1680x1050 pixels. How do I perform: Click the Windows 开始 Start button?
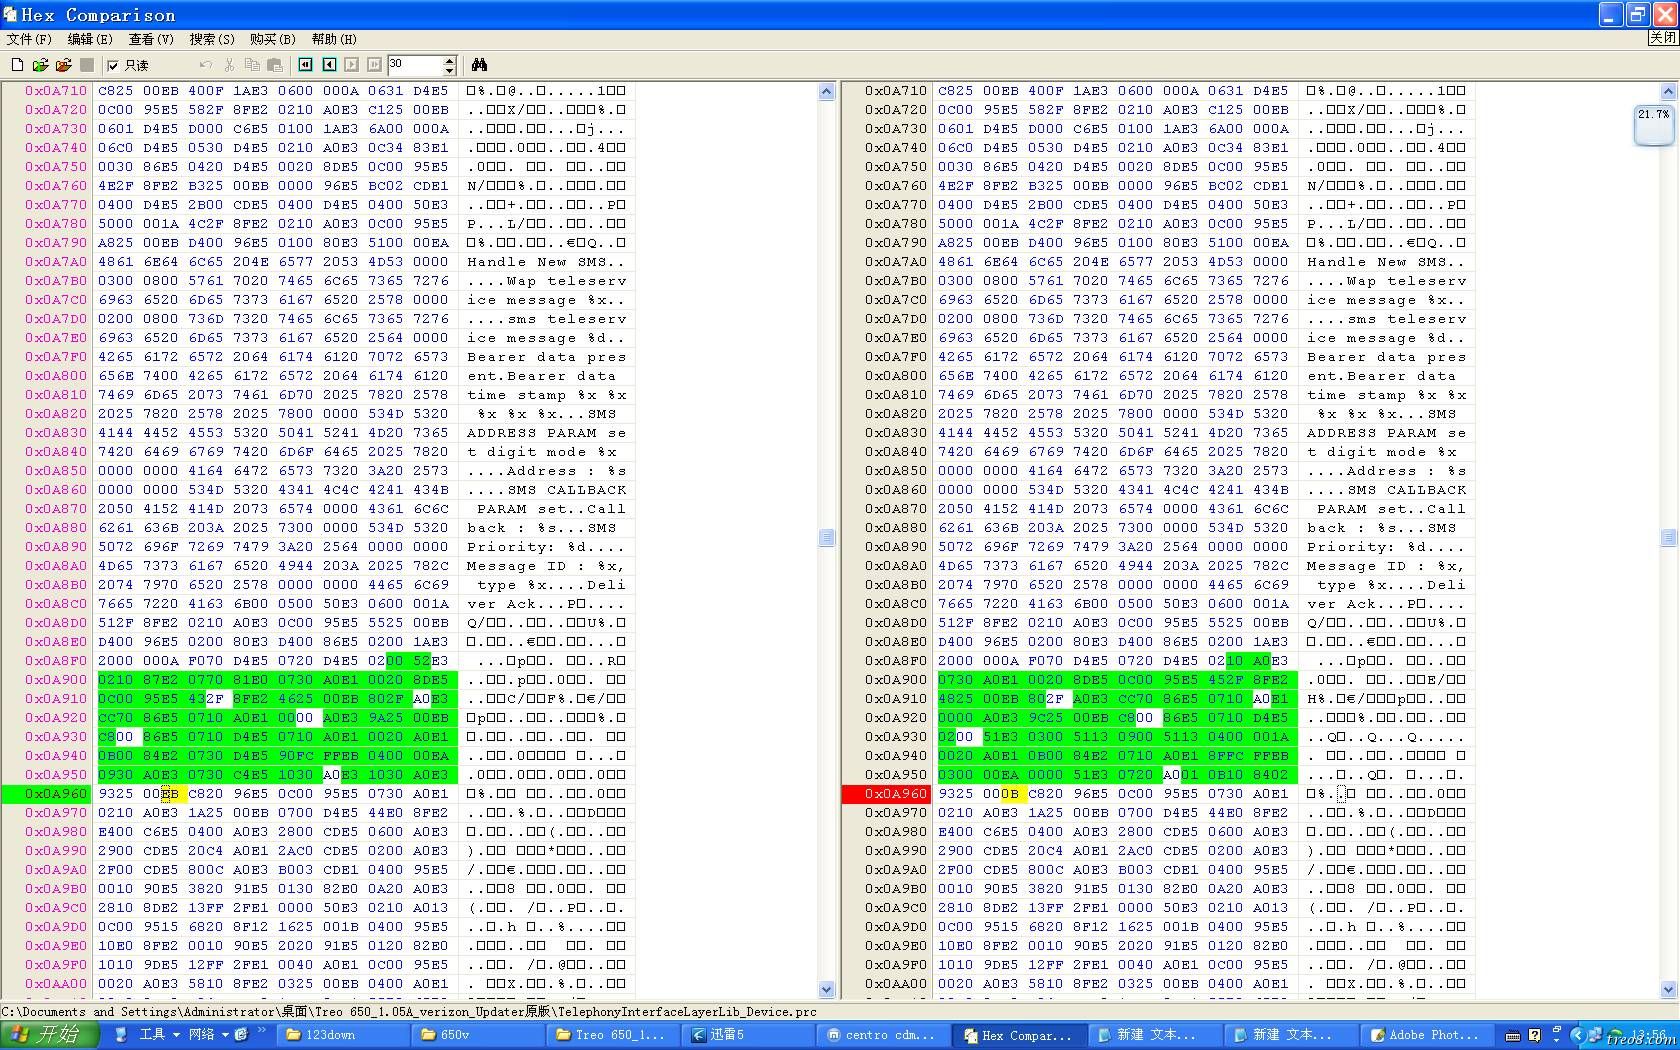click(49, 1035)
